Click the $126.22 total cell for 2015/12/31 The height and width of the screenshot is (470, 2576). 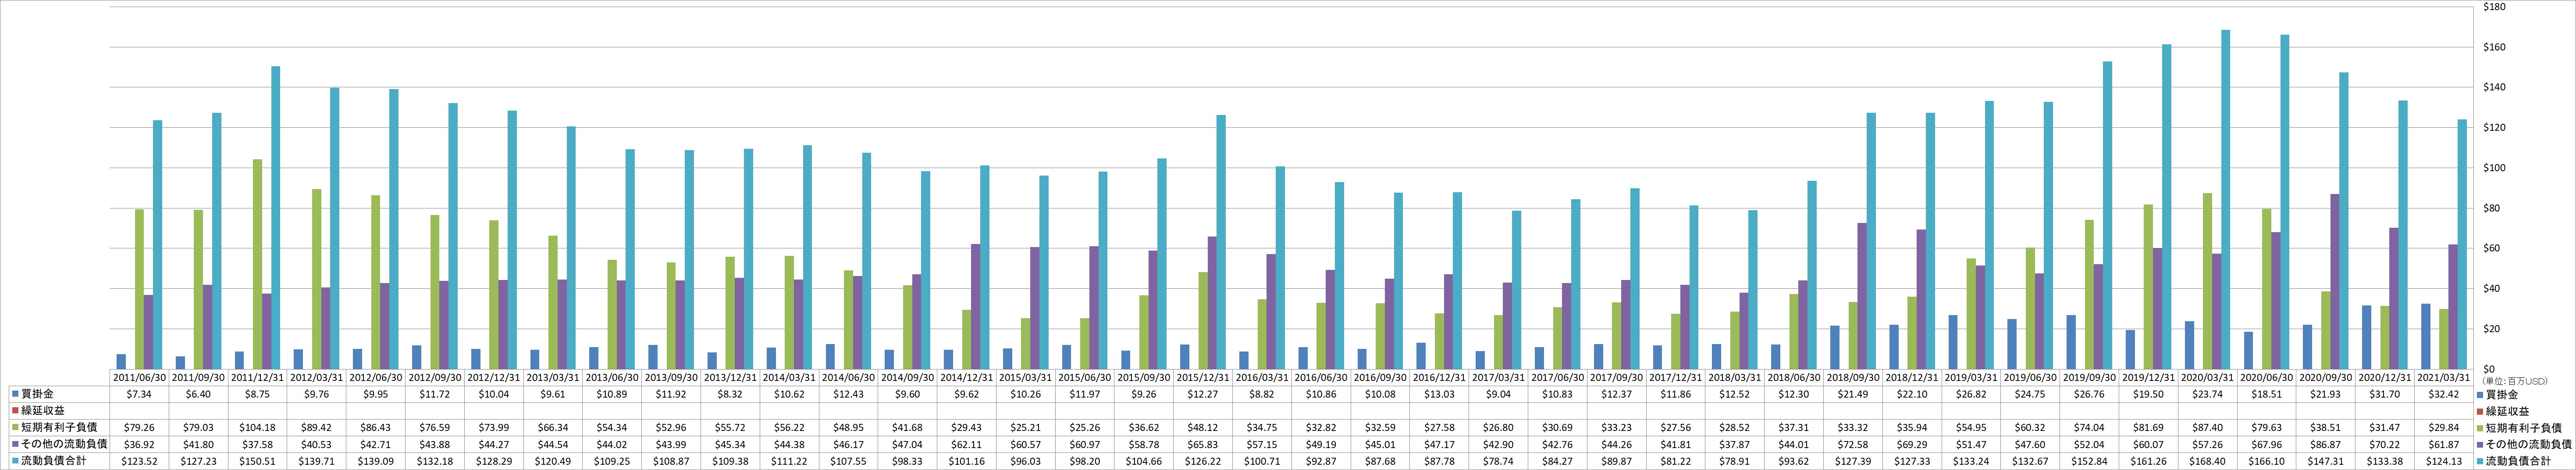[1202, 461]
